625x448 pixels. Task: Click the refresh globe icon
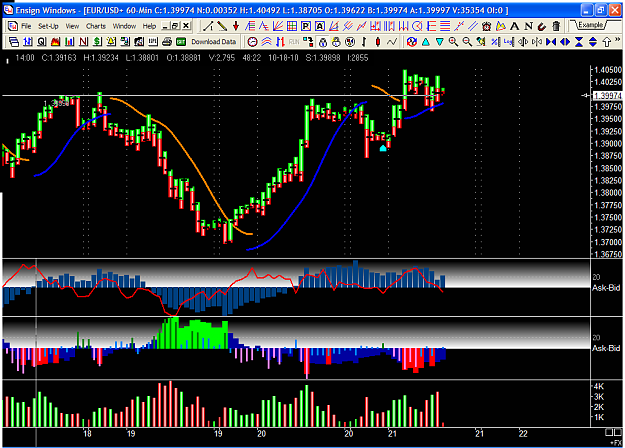[x=412, y=41]
